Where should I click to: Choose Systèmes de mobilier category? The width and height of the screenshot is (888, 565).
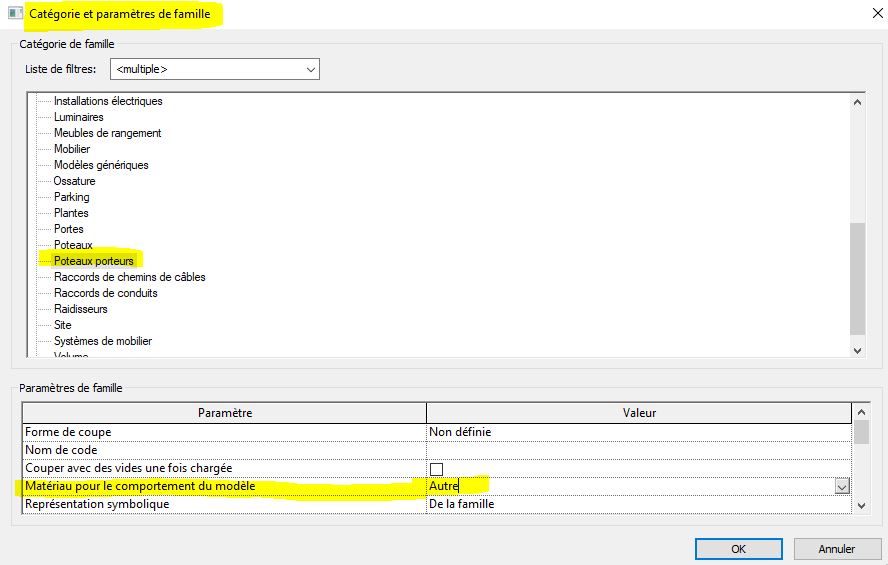[x=103, y=341]
